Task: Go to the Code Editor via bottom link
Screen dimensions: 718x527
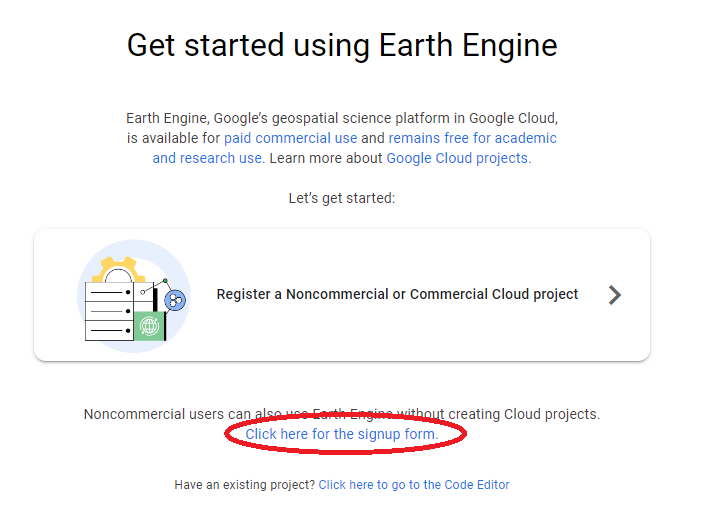Action: pyautogui.click(x=414, y=485)
